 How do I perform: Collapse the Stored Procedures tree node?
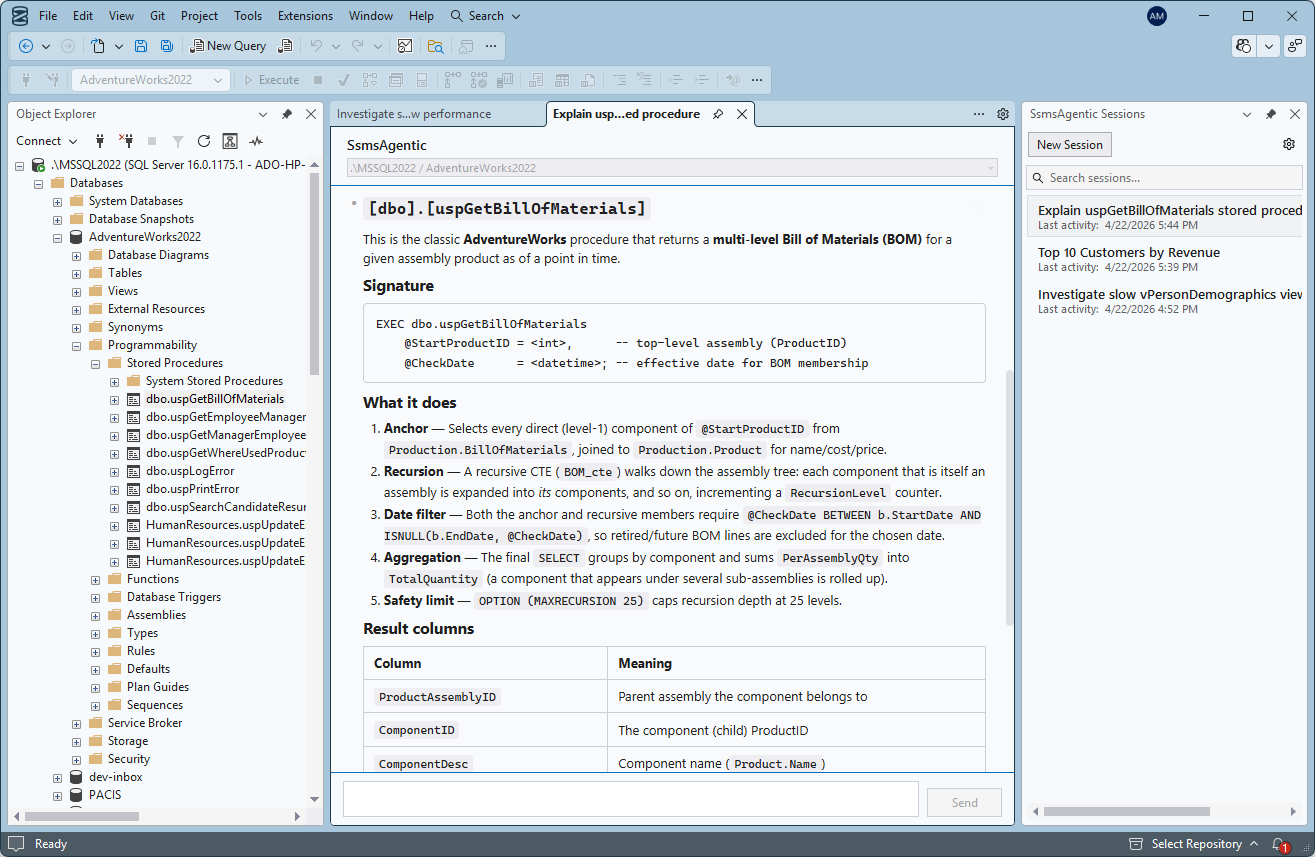(x=95, y=362)
